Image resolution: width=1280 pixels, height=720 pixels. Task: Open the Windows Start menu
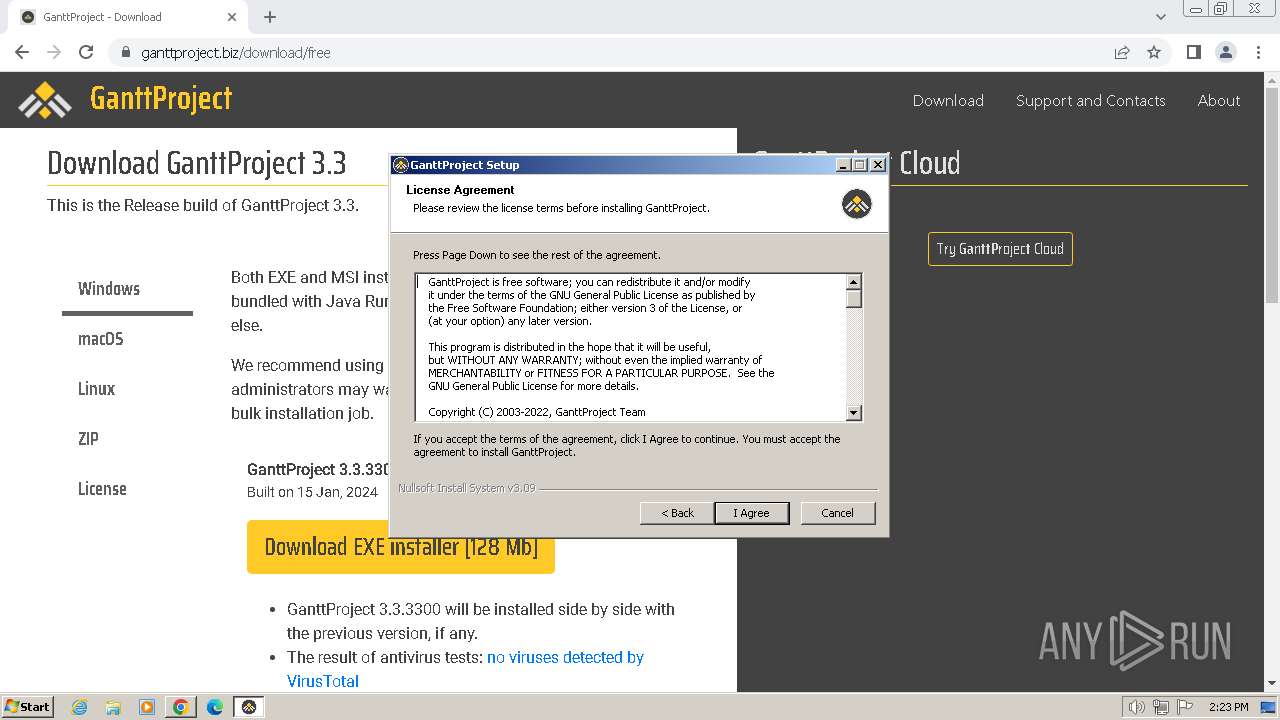tap(27, 707)
